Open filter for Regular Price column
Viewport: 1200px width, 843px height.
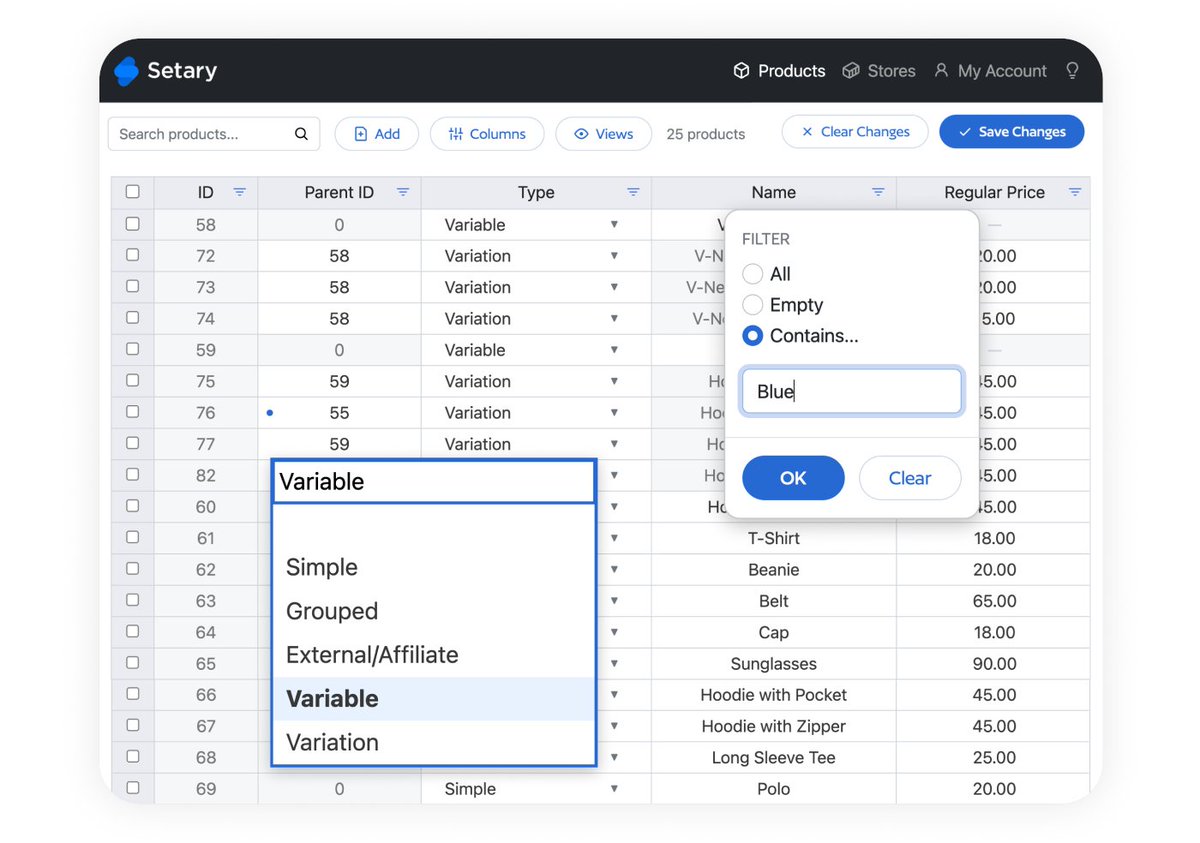pos(1075,192)
